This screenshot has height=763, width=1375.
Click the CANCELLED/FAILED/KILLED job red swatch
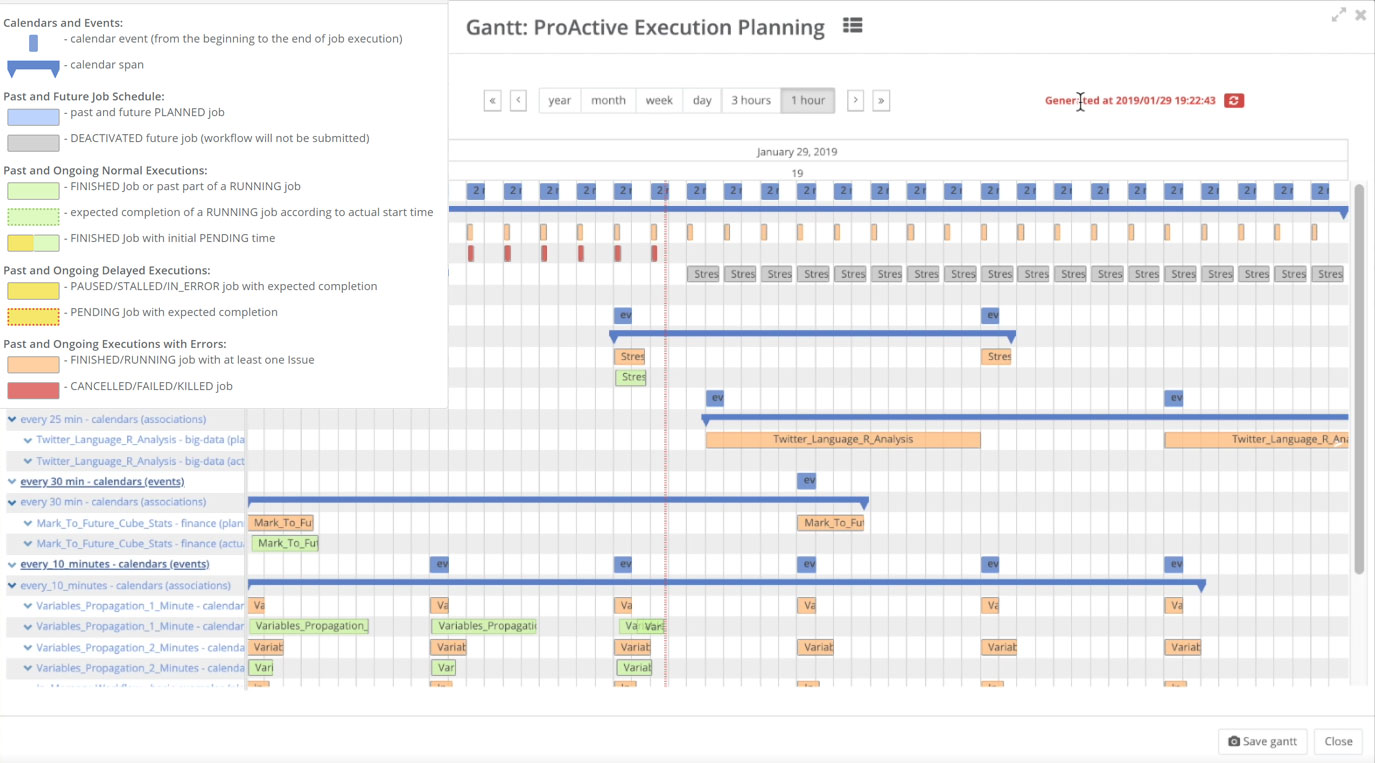click(x=33, y=390)
